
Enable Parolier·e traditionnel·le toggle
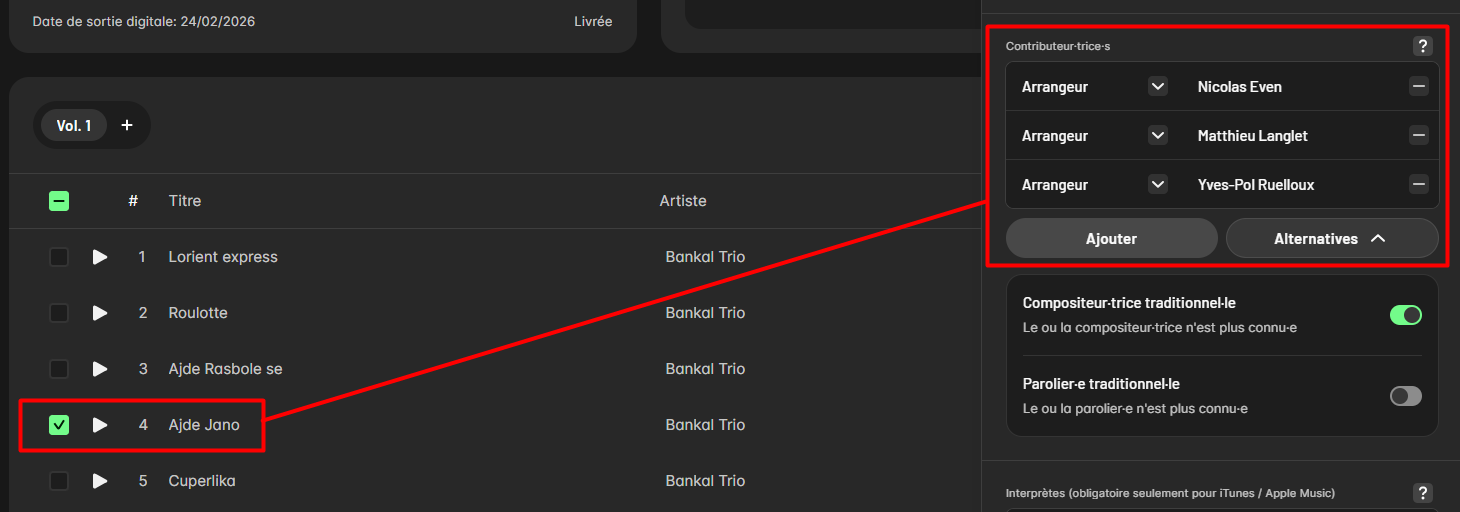[x=1405, y=396]
